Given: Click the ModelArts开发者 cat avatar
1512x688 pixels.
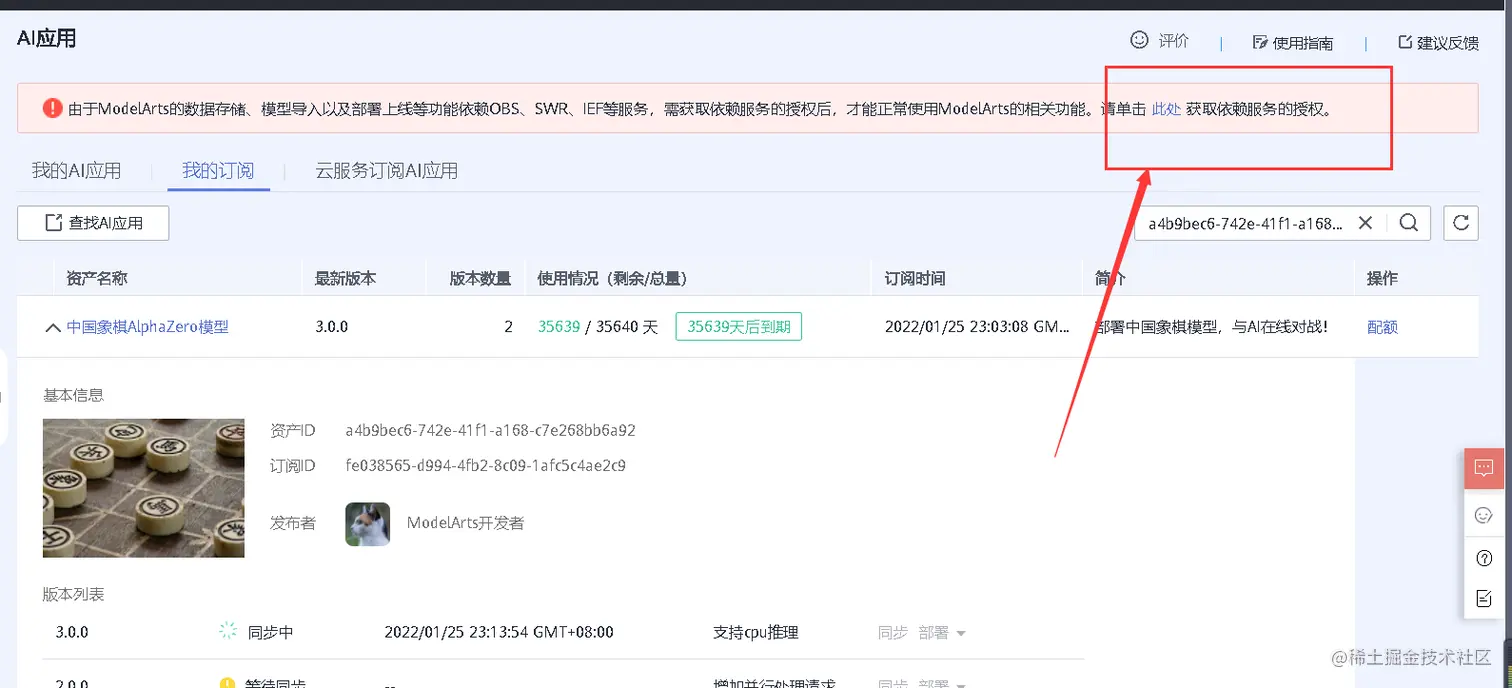Looking at the screenshot, I should pos(368,523).
